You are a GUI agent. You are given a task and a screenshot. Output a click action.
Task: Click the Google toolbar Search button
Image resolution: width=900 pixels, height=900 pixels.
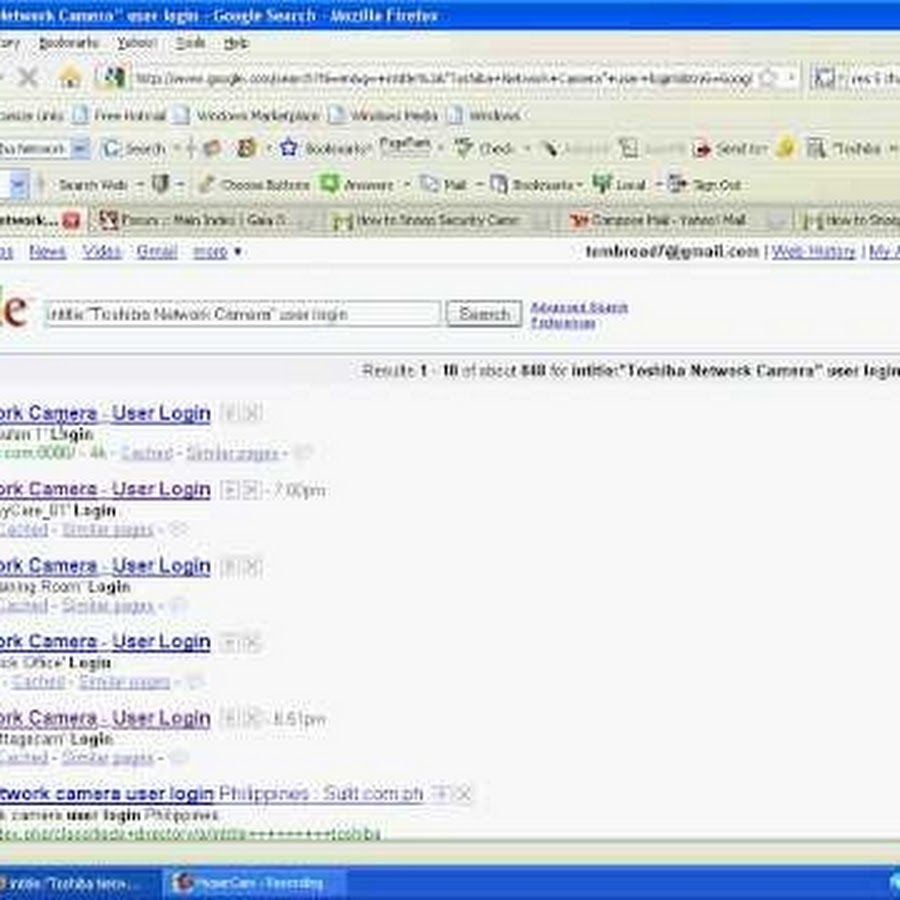point(134,149)
